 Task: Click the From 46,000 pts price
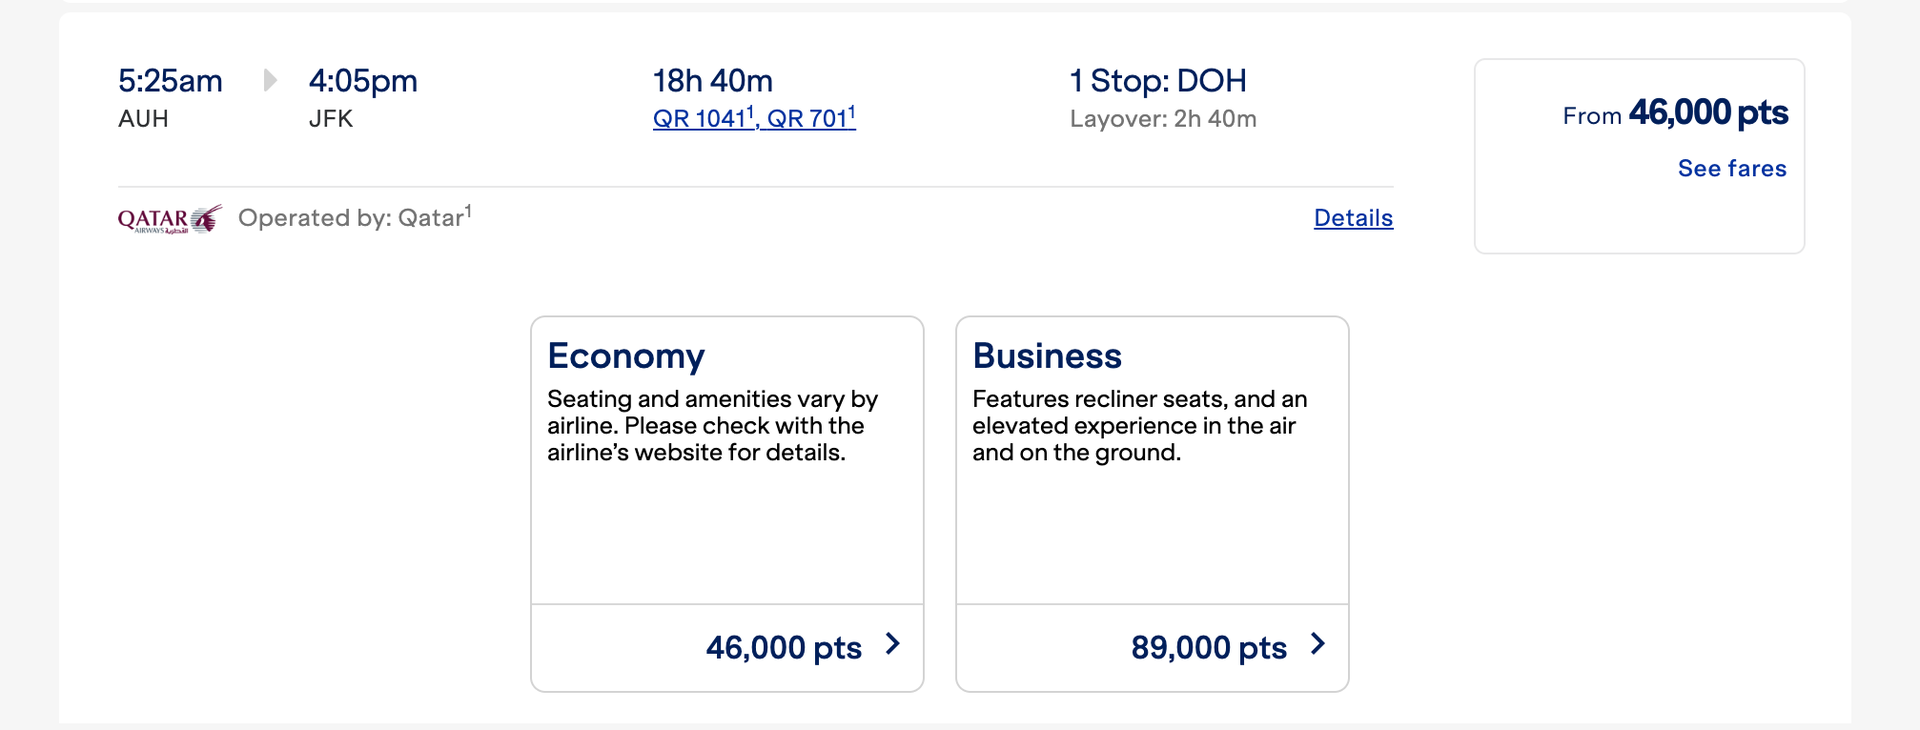tap(1675, 113)
